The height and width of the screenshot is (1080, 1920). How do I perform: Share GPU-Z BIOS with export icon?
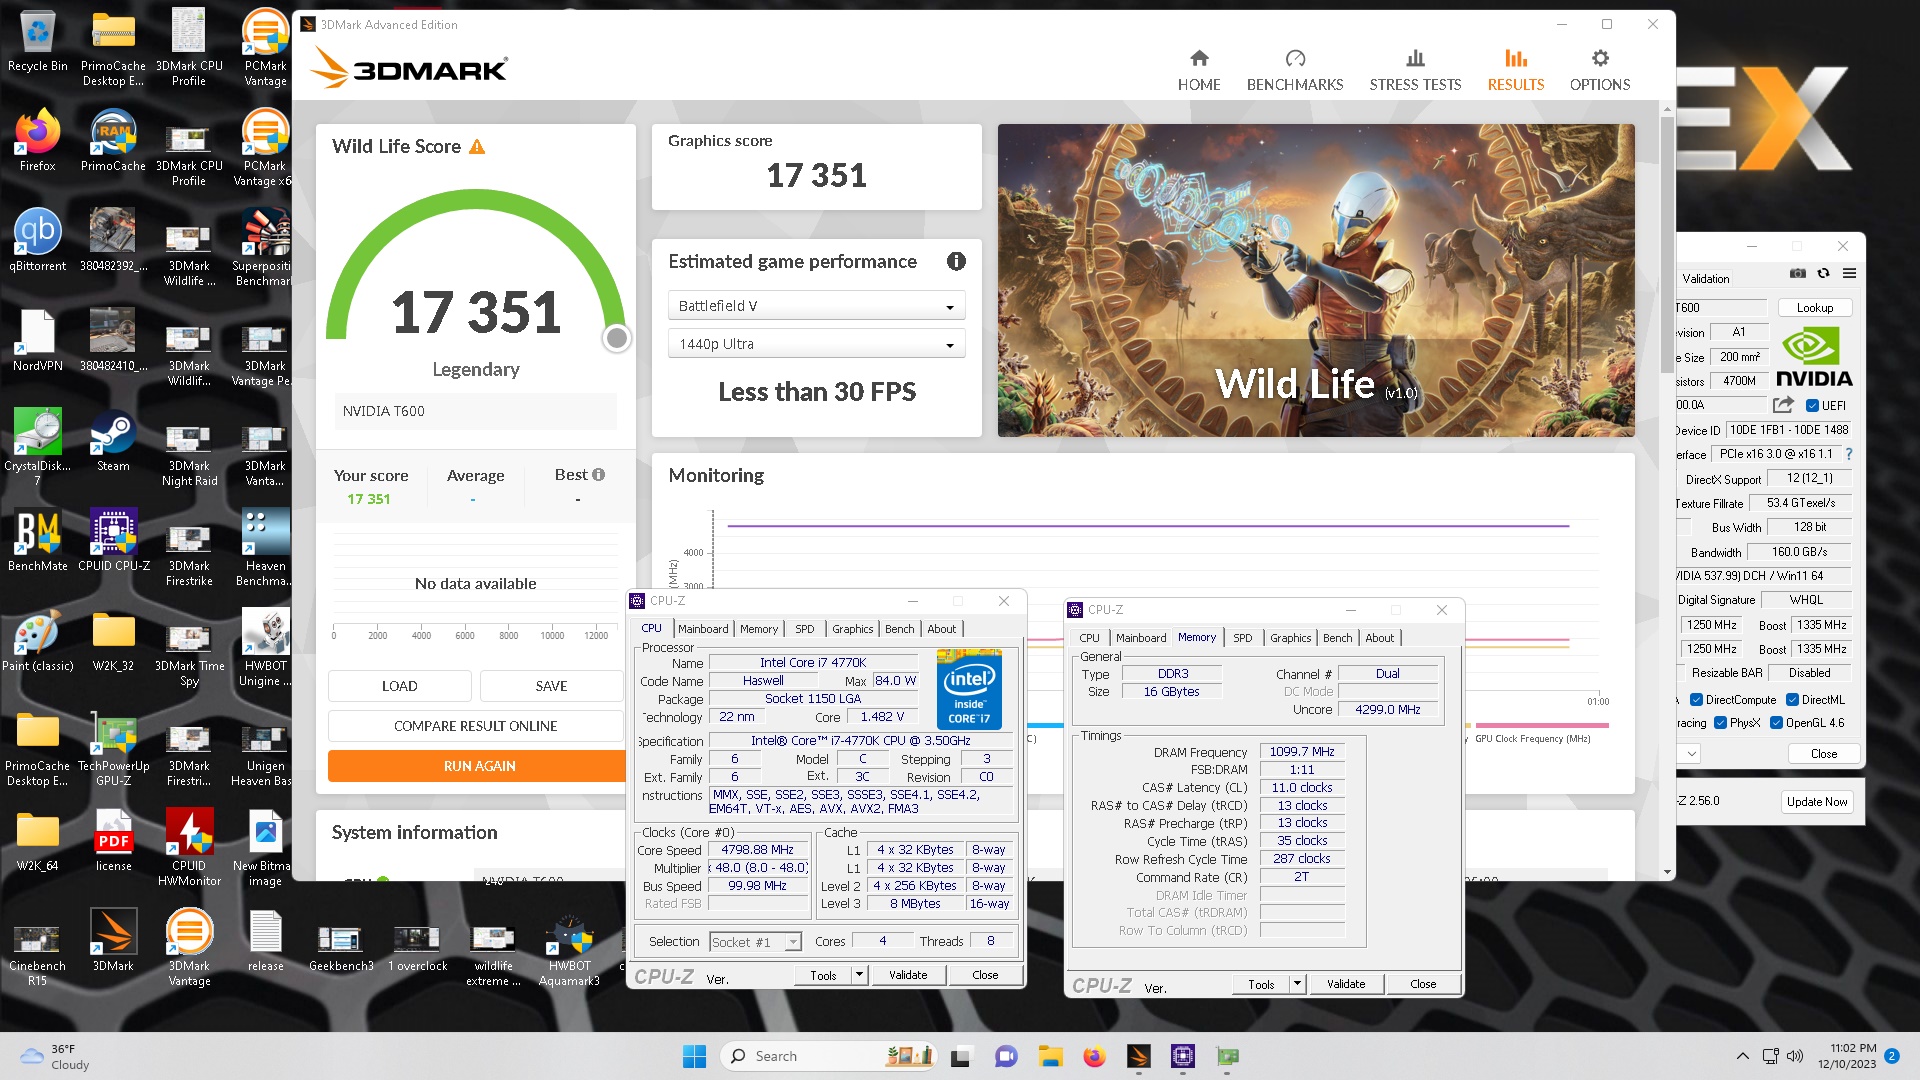pos(1783,405)
